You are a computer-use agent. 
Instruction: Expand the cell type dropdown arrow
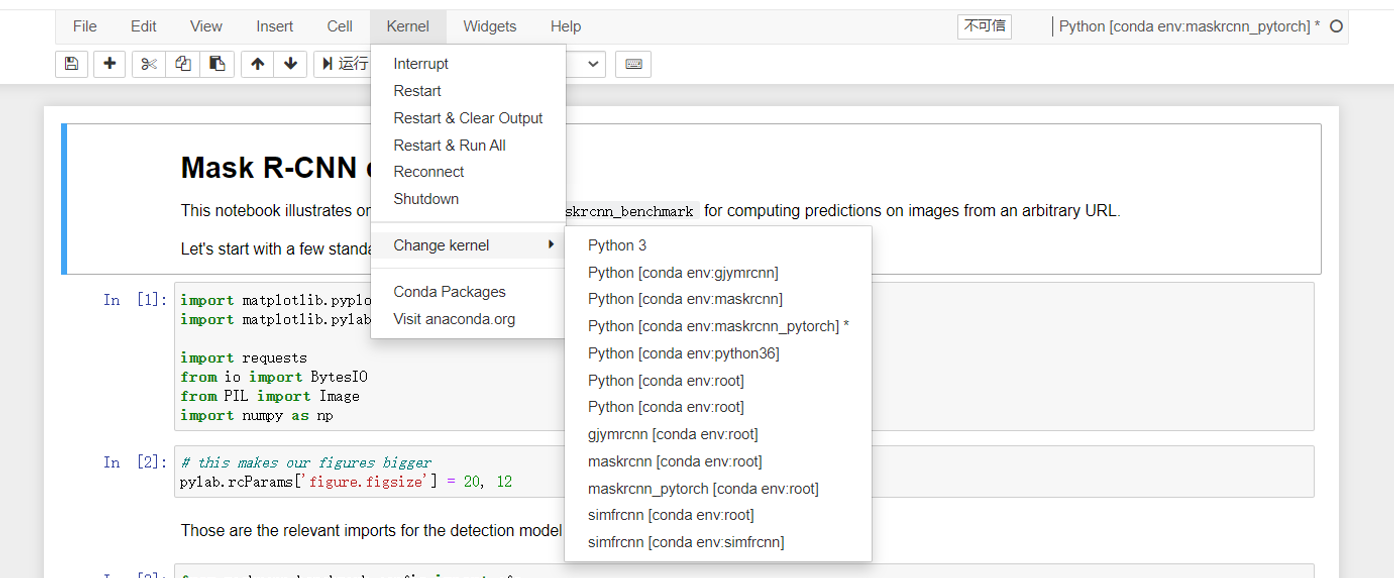[x=594, y=64]
